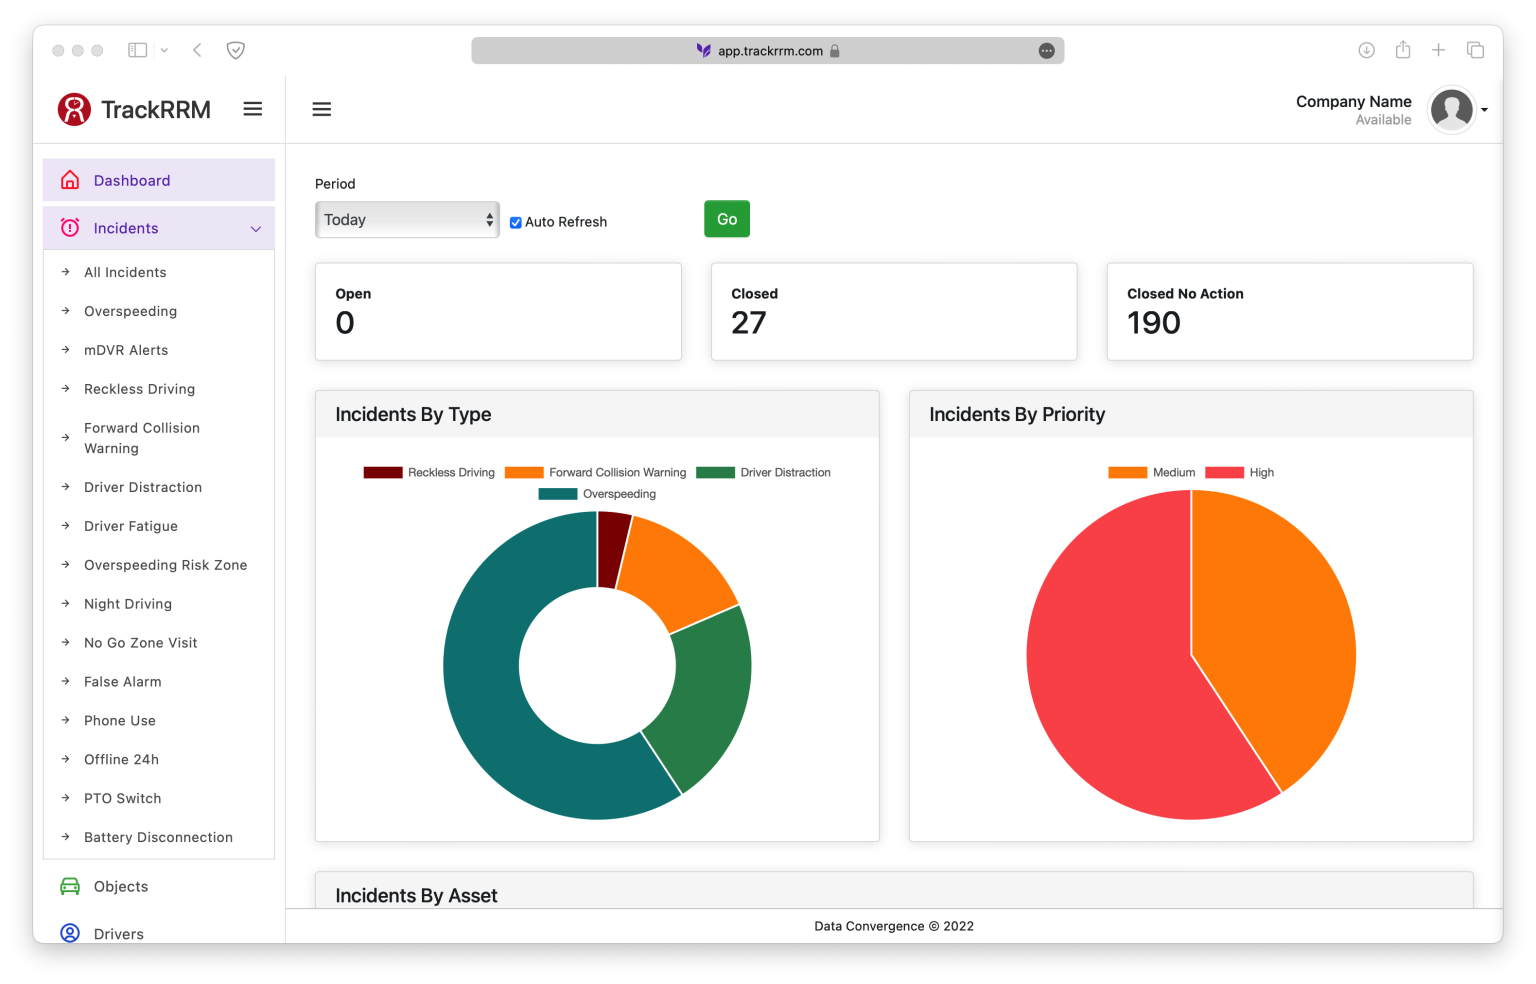Click the Drivers person icon
The height and width of the screenshot is (984, 1536).
[x=70, y=933]
